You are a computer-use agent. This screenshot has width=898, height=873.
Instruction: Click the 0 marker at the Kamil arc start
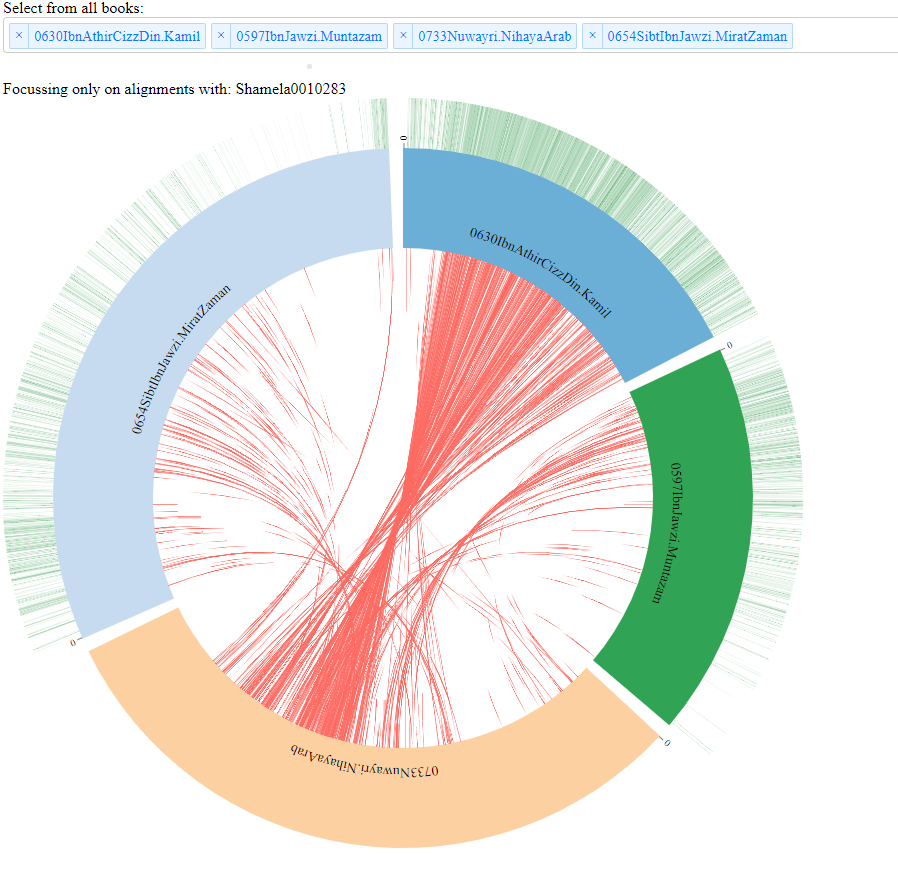(x=404, y=135)
